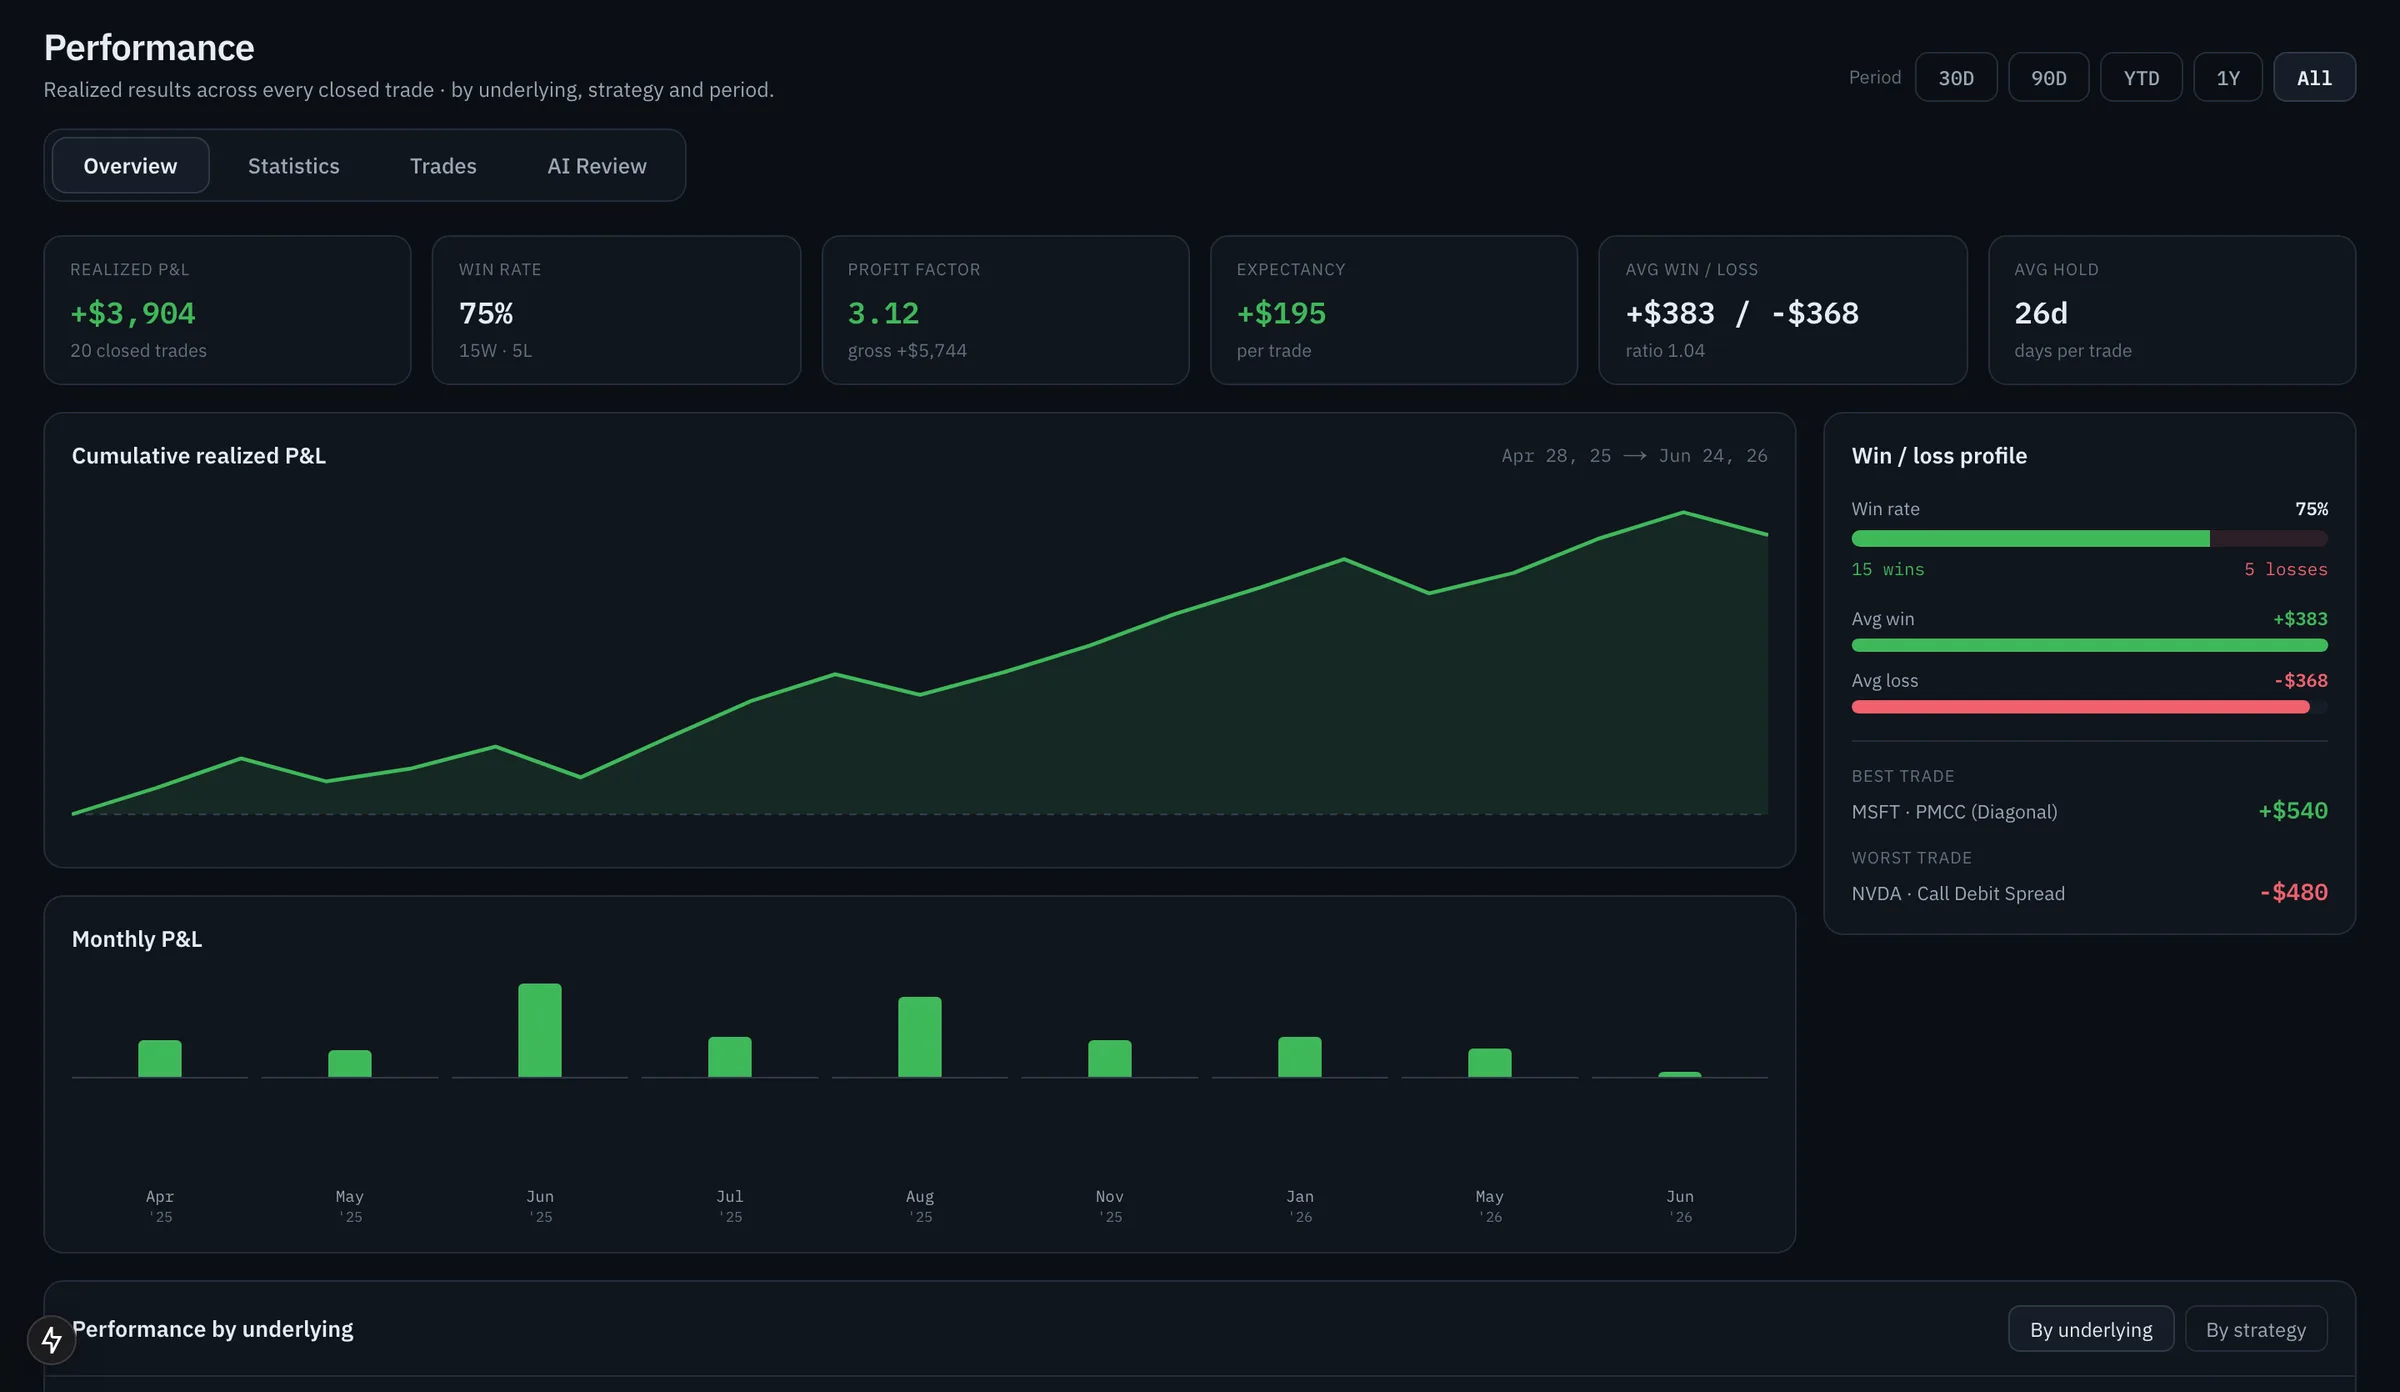Click the chart date range Apr 28, 25 → Jun 24, 26
Screen dimensions: 2400x1392
(1634, 456)
